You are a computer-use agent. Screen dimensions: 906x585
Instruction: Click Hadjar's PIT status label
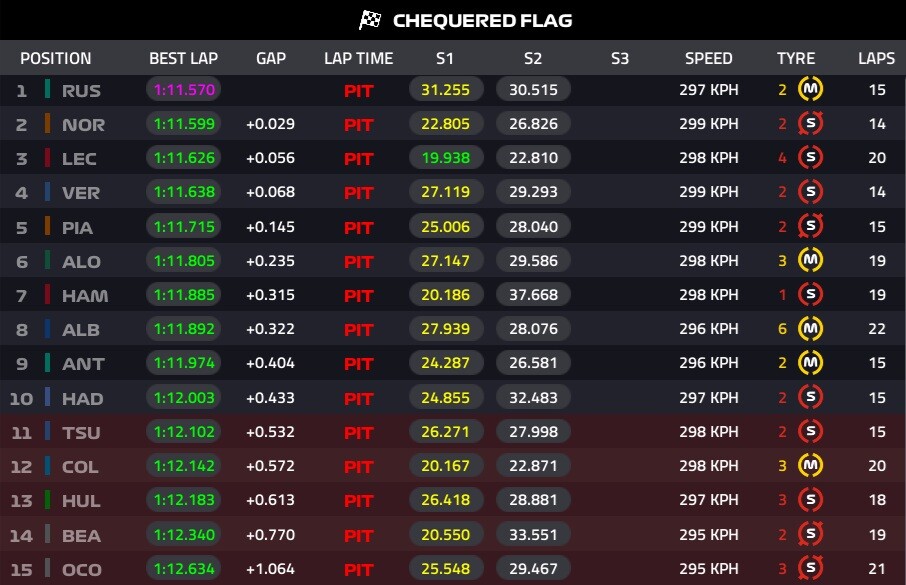(358, 398)
